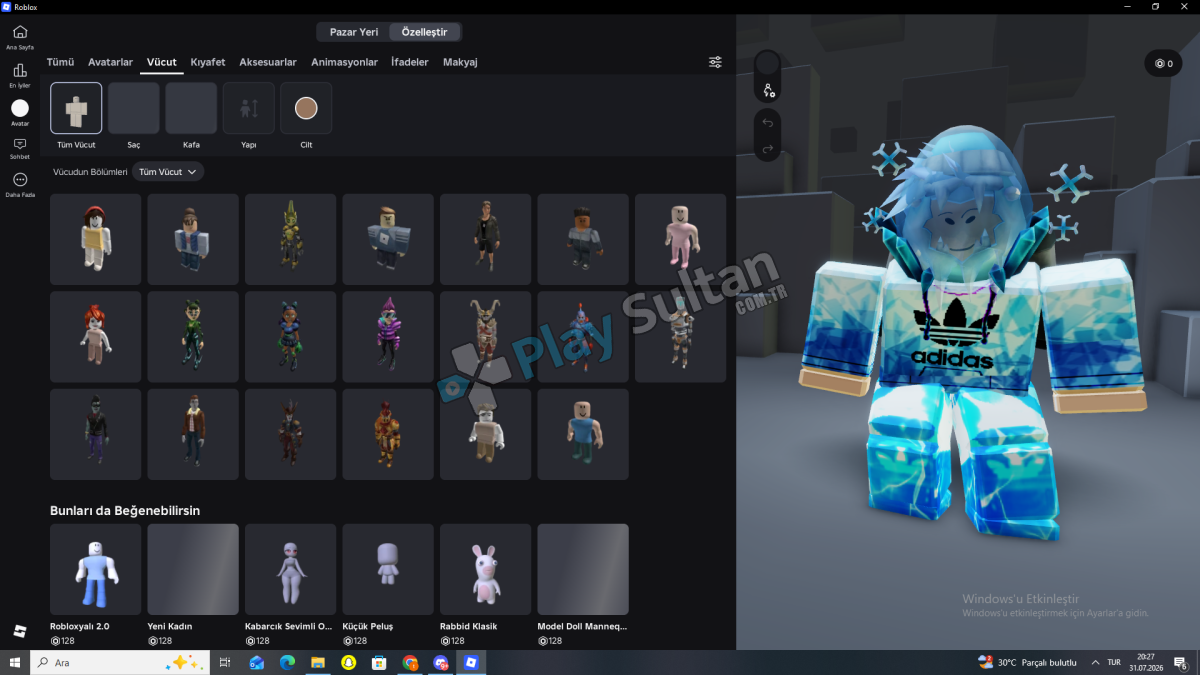Select the purple witch-hat body thumbnail

pyautogui.click(x=388, y=337)
